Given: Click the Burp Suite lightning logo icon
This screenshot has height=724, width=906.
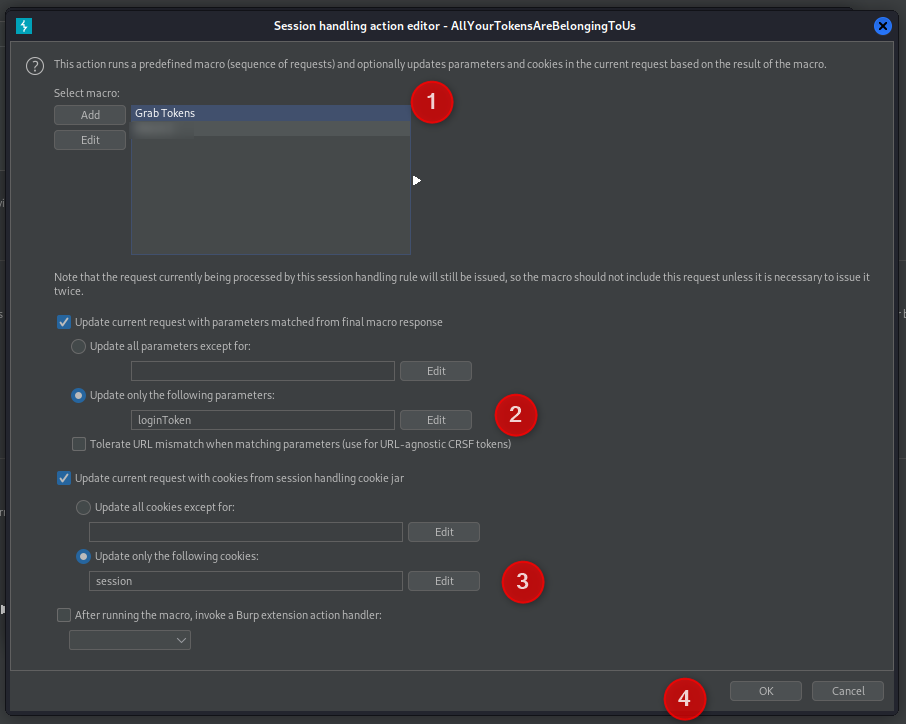Looking at the screenshot, I should [x=25, y=26].
